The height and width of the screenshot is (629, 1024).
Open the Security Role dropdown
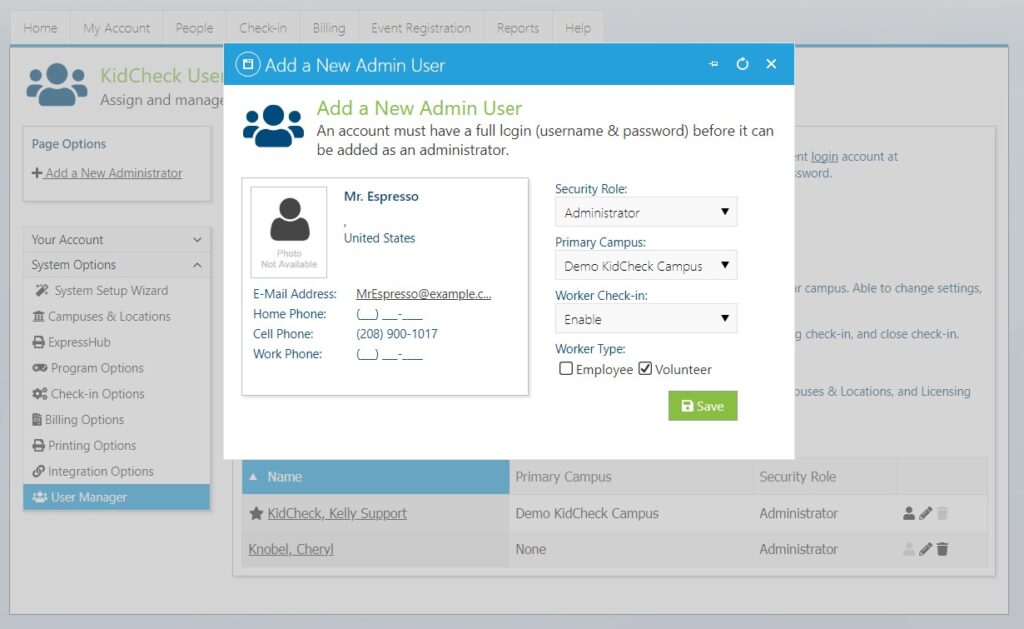[x=645, y=212]
